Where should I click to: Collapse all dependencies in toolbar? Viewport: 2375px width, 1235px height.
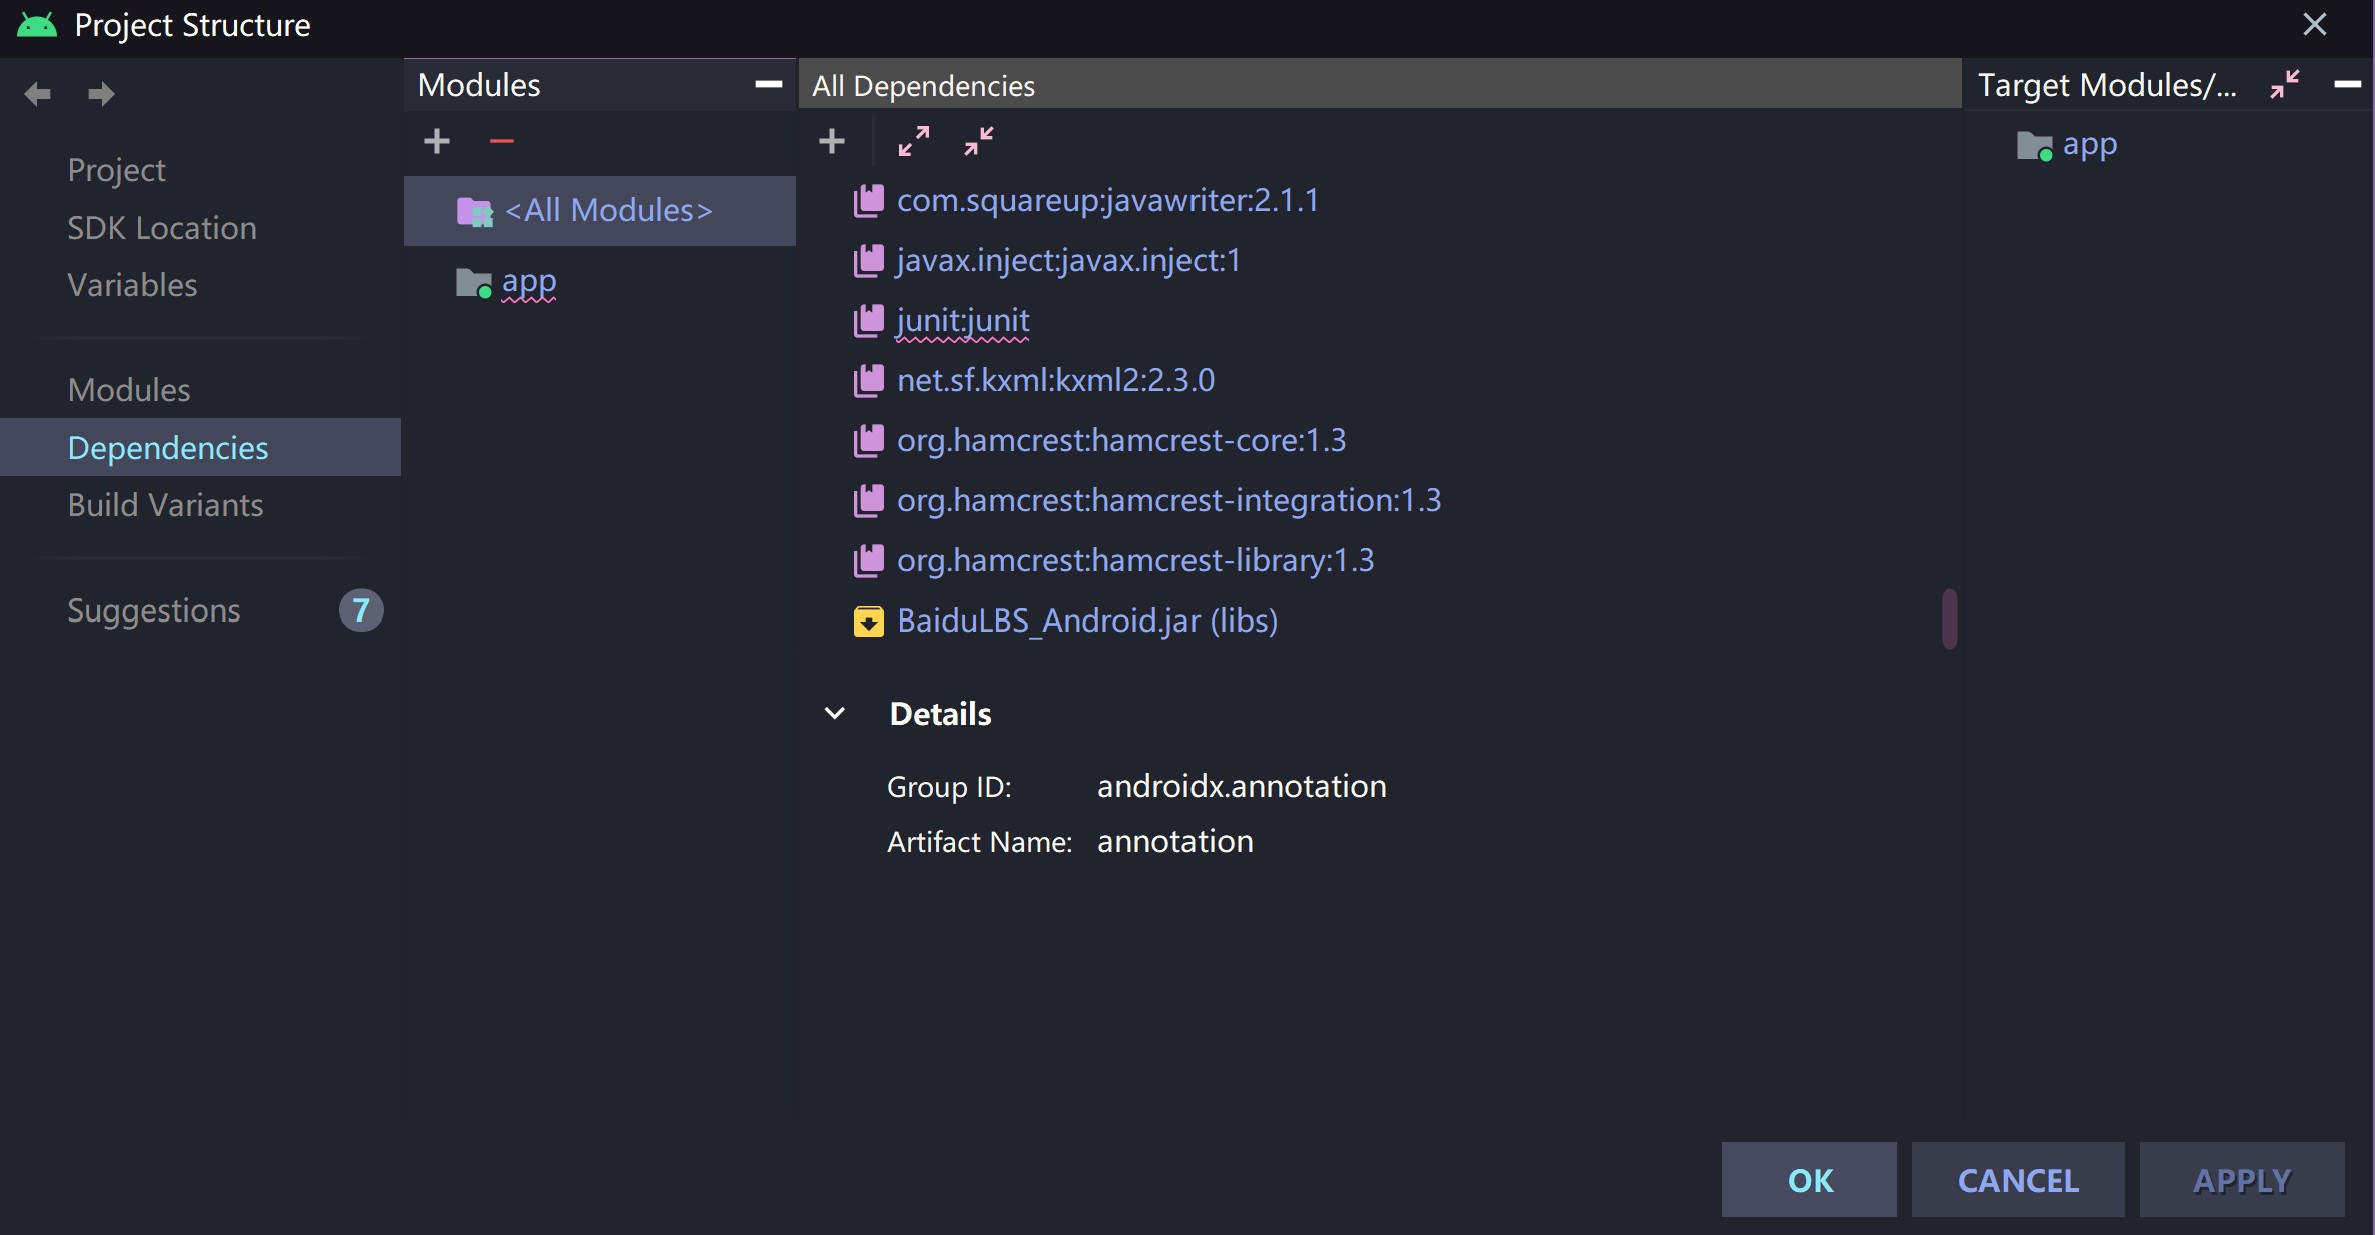point(978,141)
